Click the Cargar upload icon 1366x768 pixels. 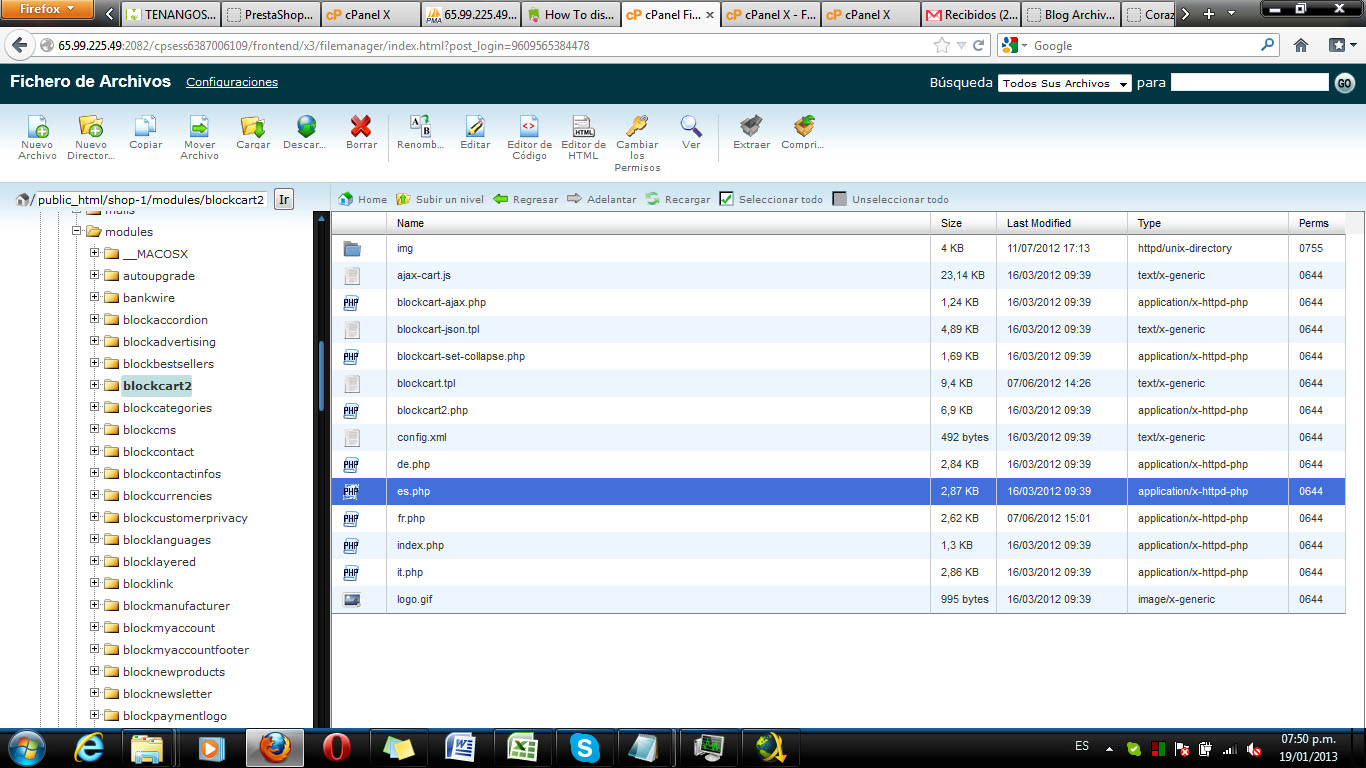tap(253, 127)
